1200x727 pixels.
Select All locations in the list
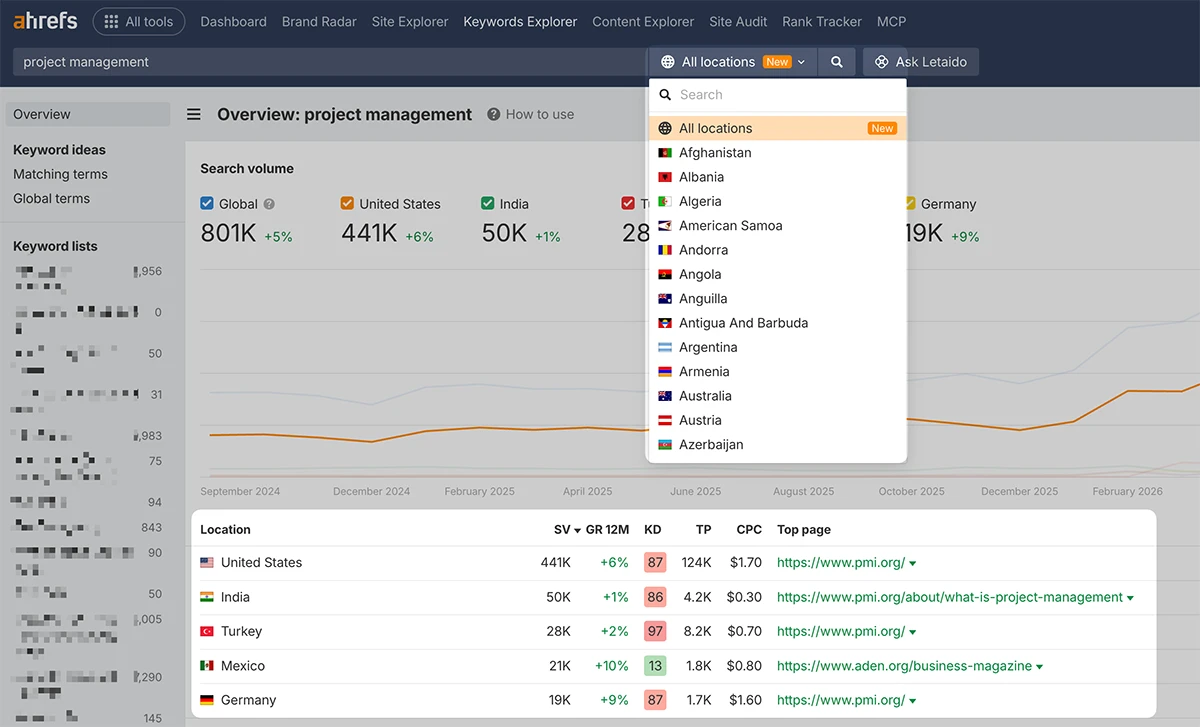(777, 128)
